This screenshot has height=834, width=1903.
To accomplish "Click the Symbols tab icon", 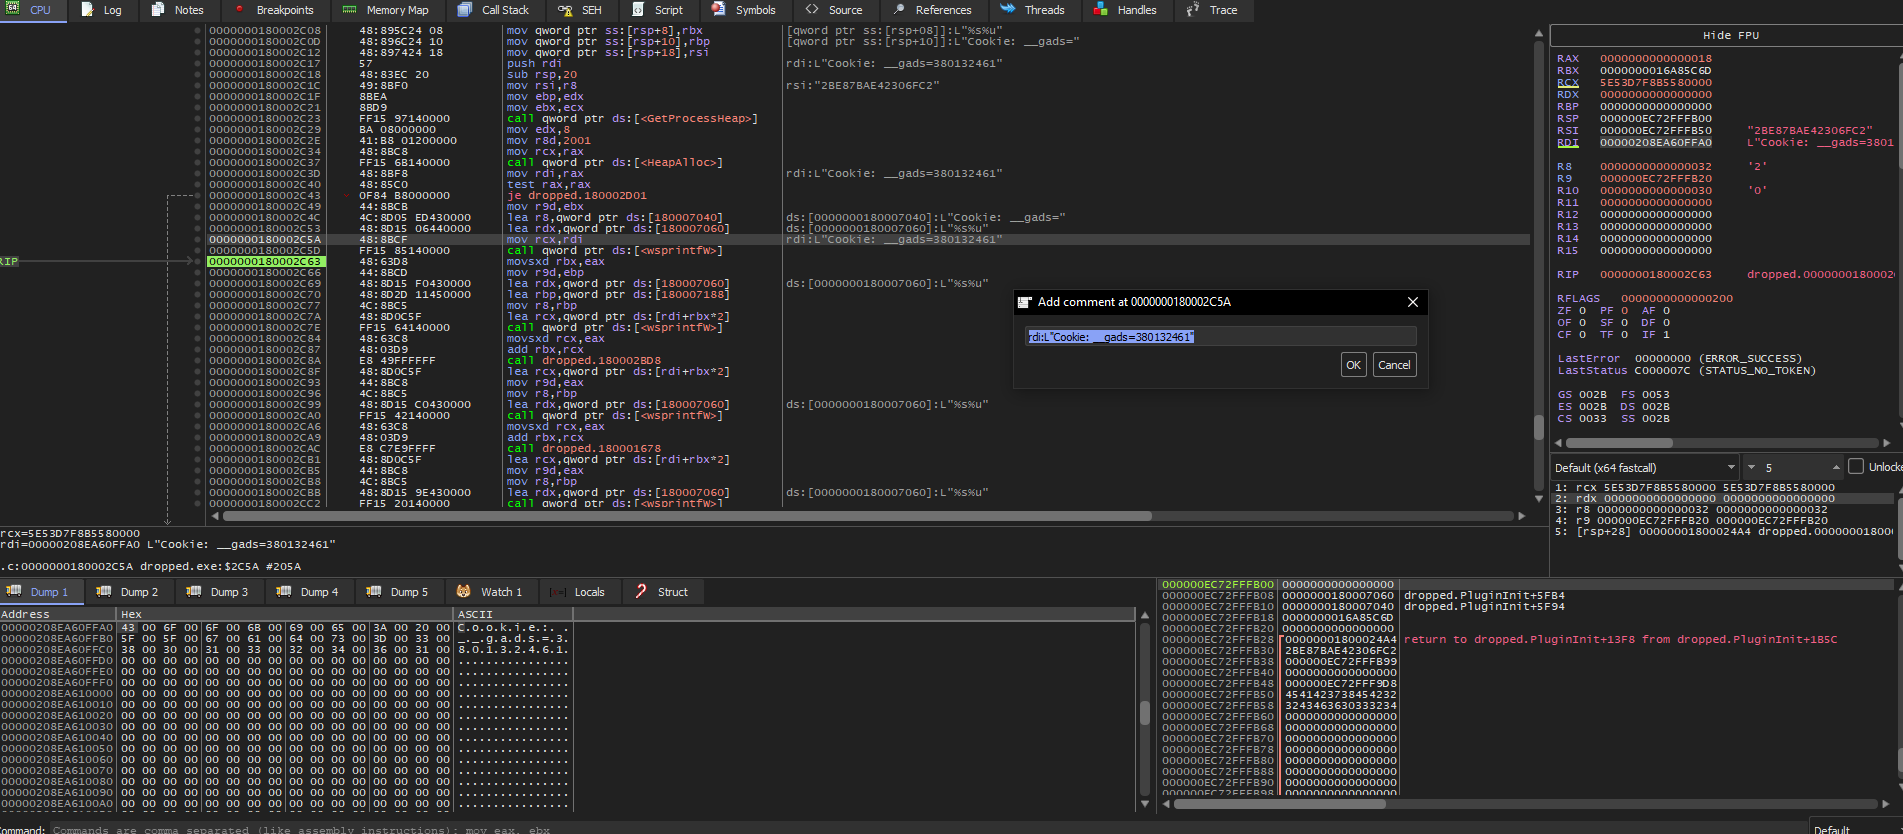I will [x=718, y=10].
